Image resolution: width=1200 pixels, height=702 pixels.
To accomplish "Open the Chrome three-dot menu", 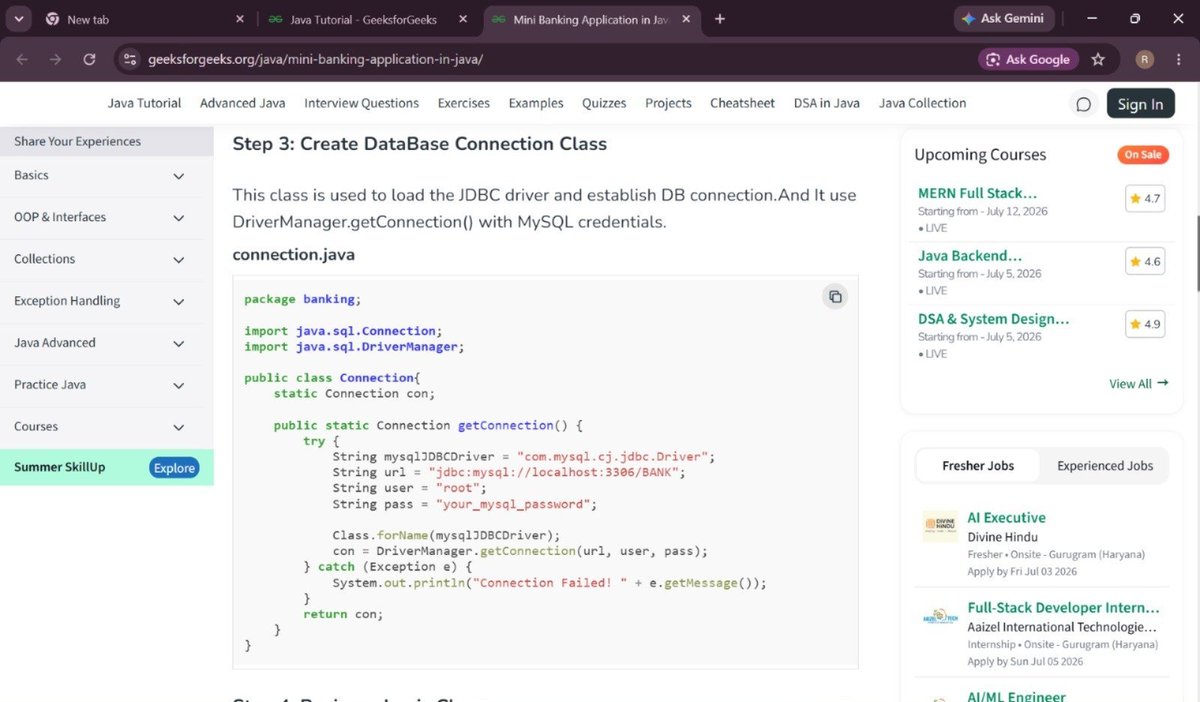I will (1180, 59).
